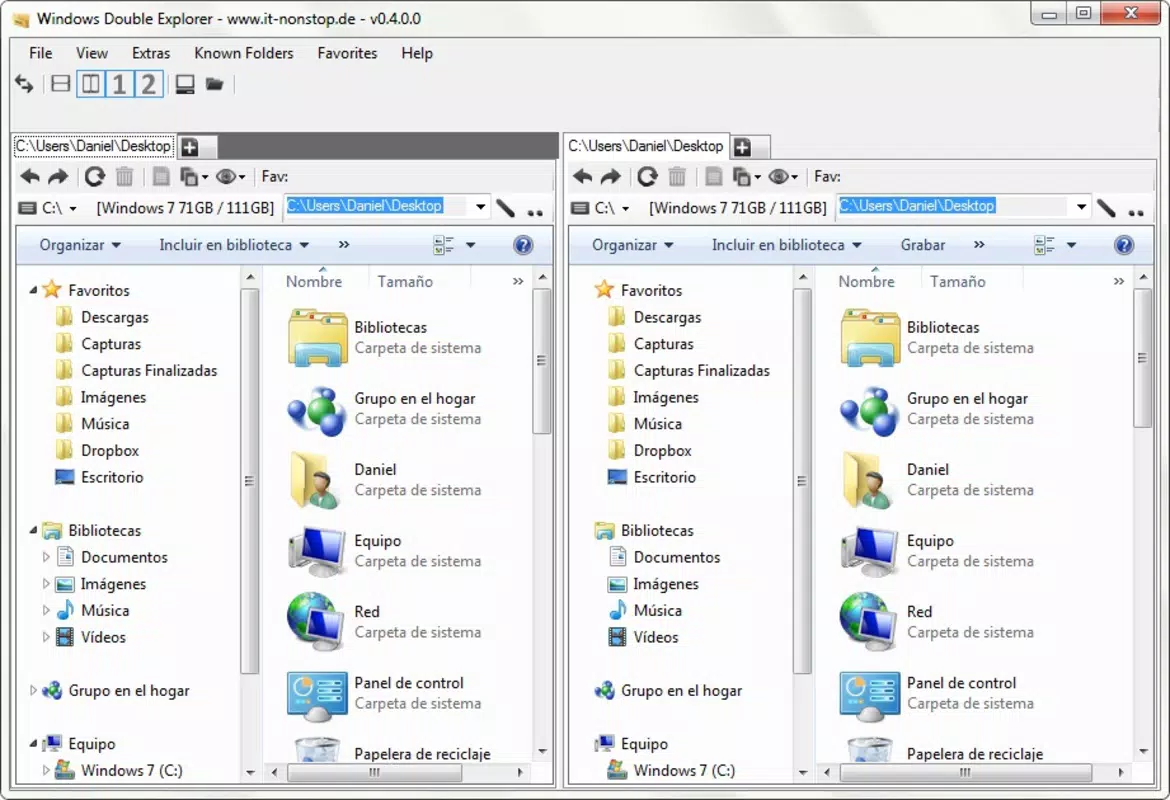
Task: Select the left pane C:\Users\Daniel\Desktop tab
Action: coord(93,146)
